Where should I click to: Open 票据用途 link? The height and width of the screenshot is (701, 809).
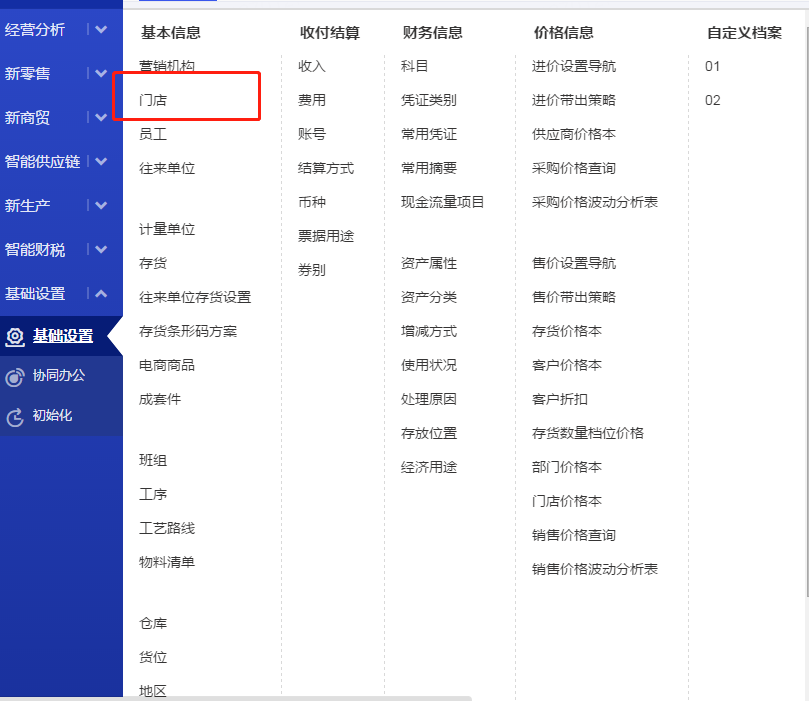point(326,236)
